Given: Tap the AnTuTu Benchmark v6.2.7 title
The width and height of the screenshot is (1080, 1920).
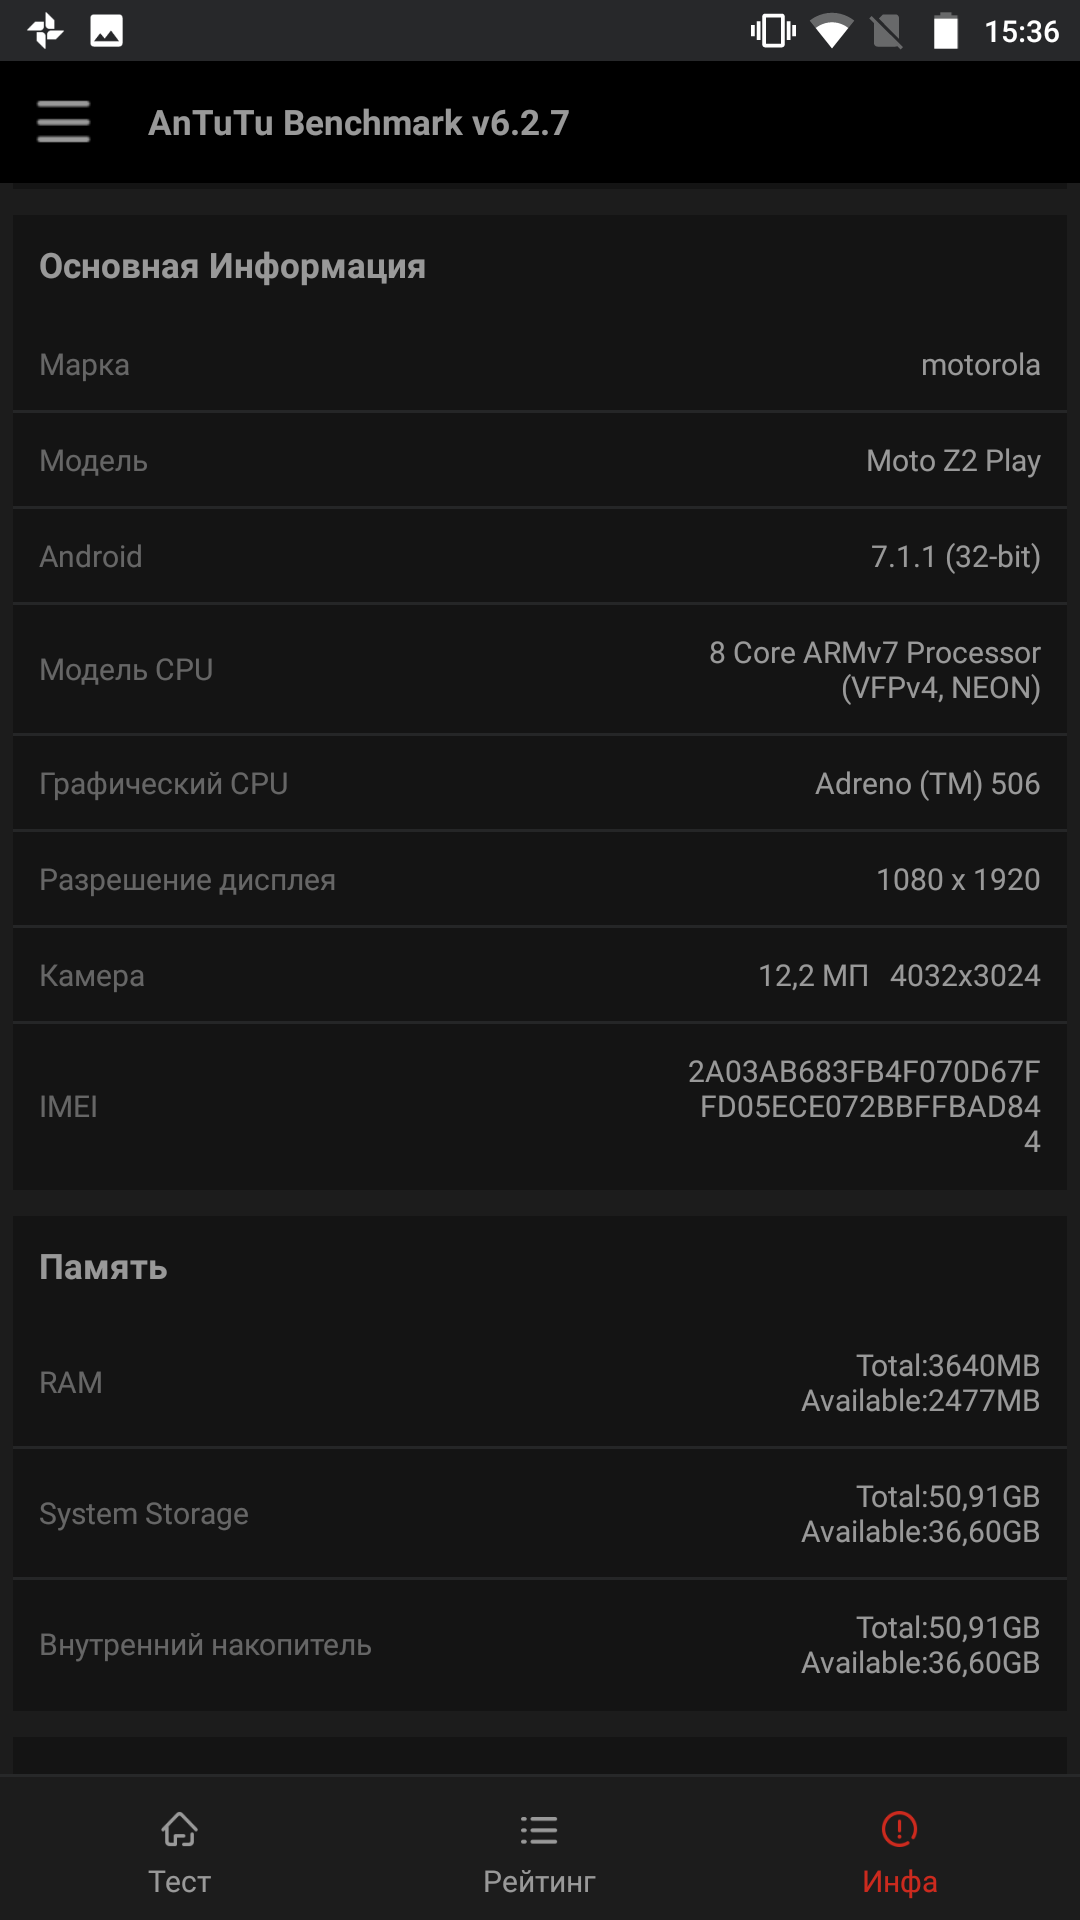Looking at the screenshot, I should tap(358, 123).
